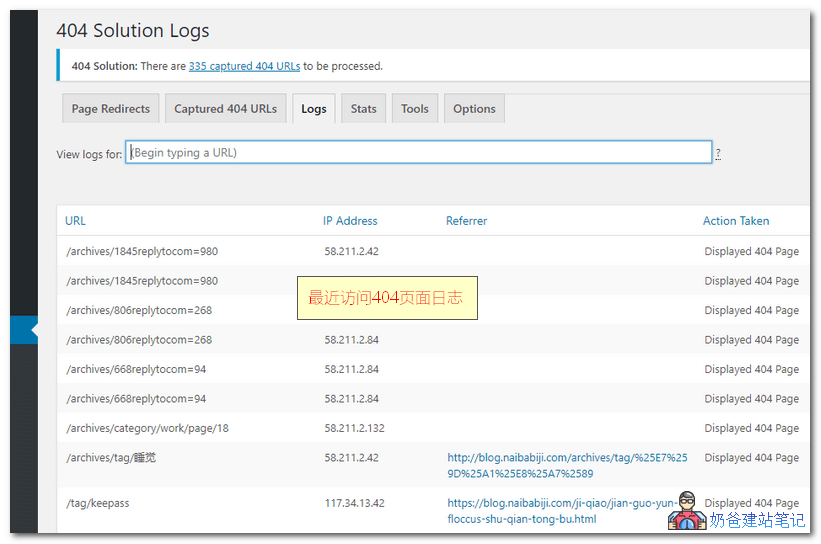Sort by Action Taken column header
Image resolution: width=821 pixels, height=544 pixels.
pyautogui.click(x=736, y=221)
